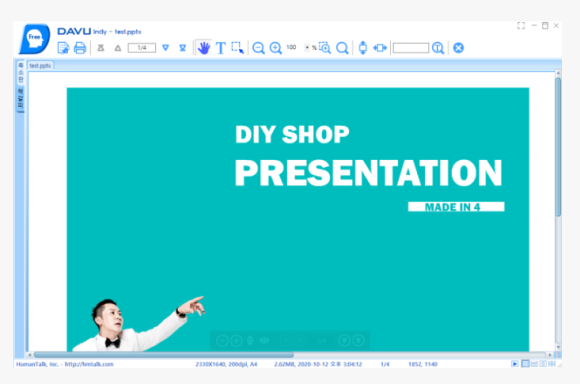Viewport: 580px width, 384px height.
Task: Switch to the test.pptx document tab
Action: click(40, 65)
